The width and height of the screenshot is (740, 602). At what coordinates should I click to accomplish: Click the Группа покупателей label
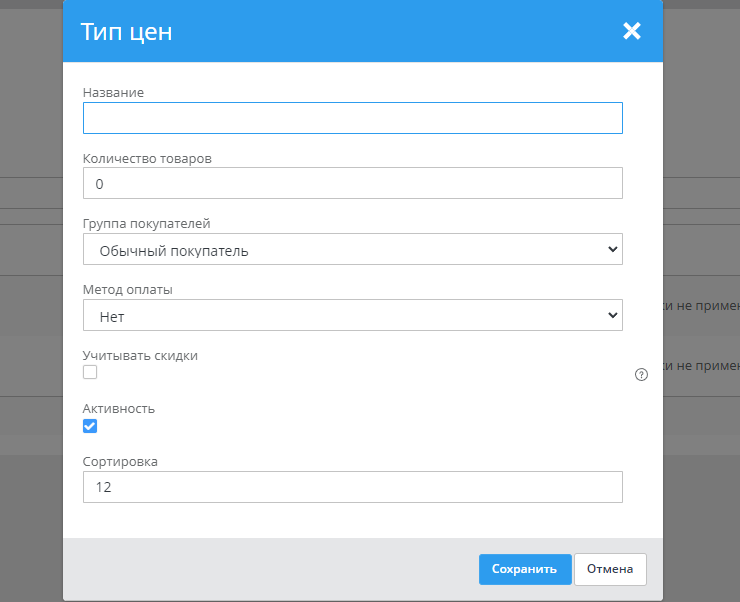pyautogui.click(x=146, y=224)
